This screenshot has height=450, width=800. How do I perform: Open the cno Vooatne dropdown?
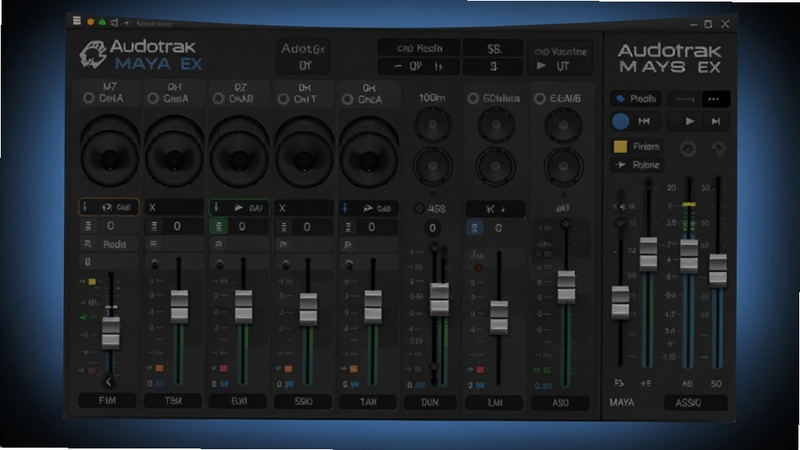pos(560,51)
